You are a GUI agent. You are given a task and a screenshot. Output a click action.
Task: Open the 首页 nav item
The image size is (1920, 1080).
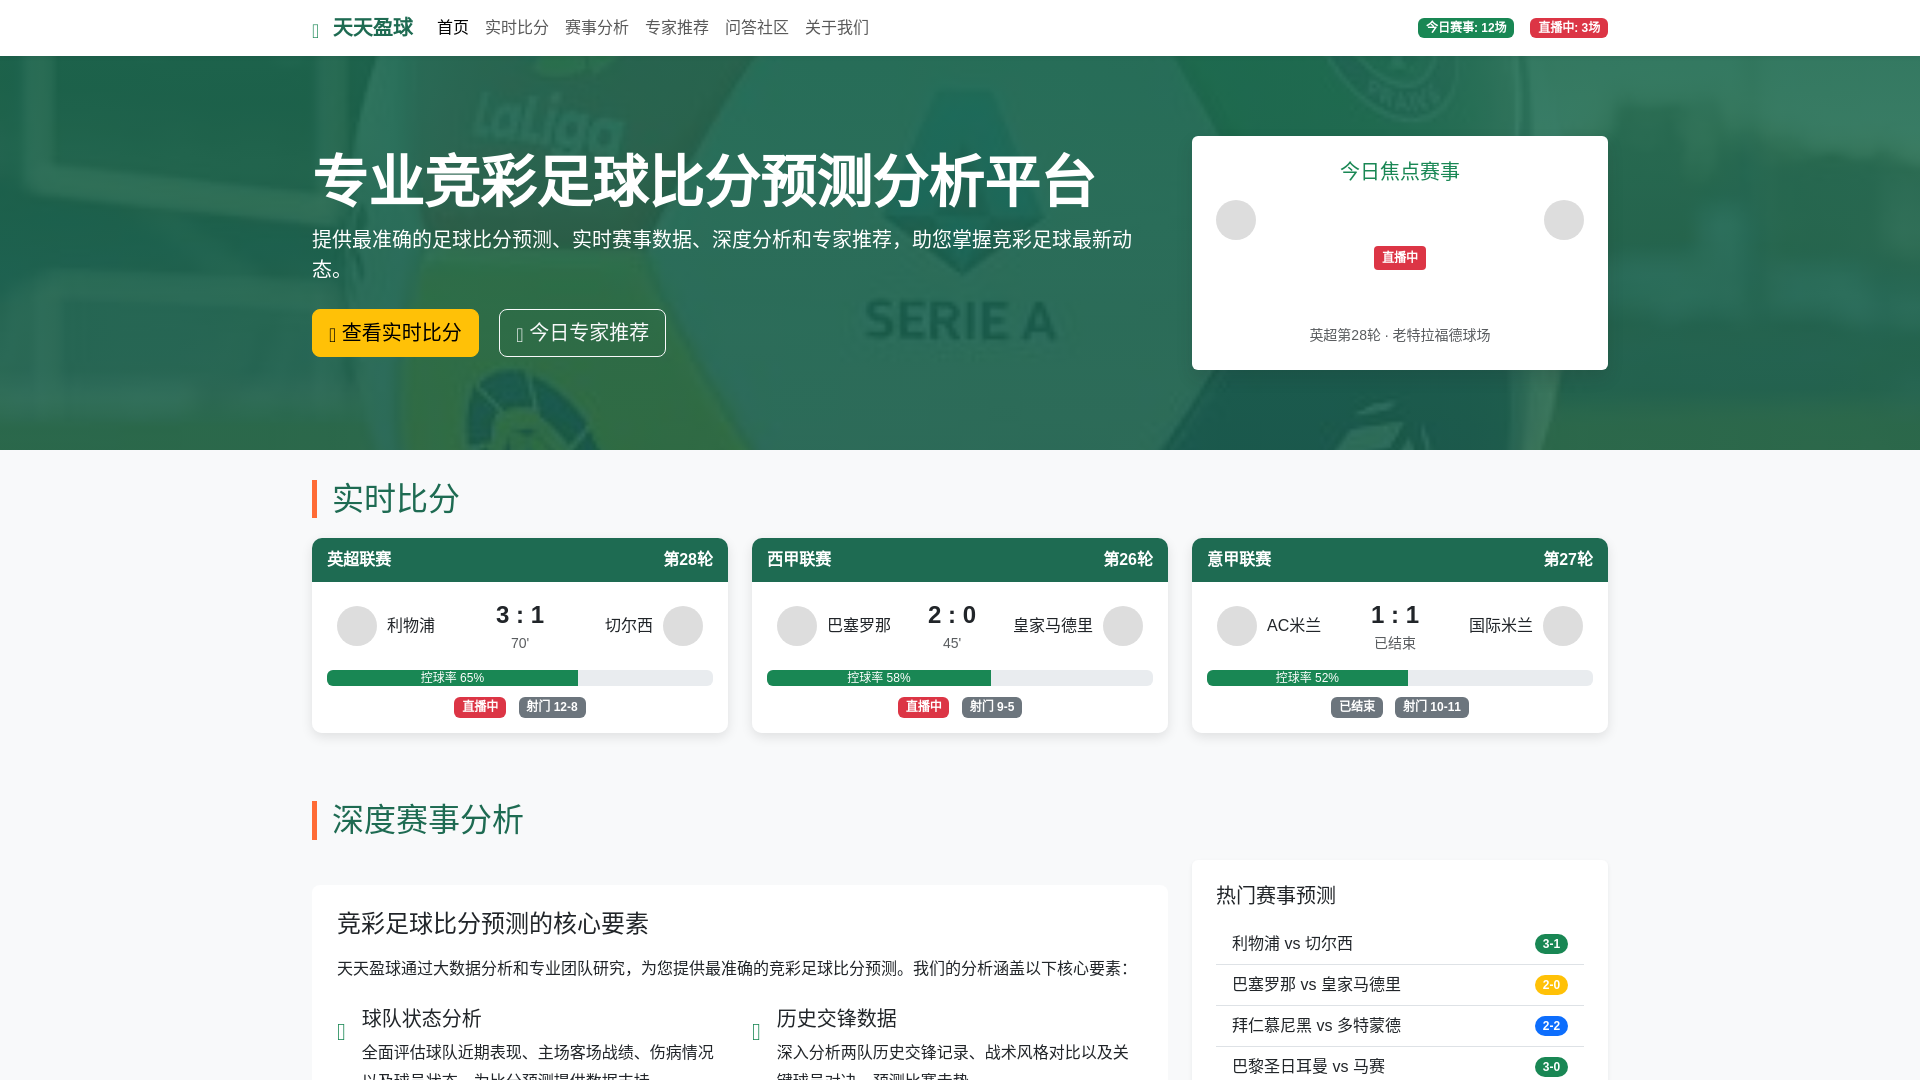point(453,28)
